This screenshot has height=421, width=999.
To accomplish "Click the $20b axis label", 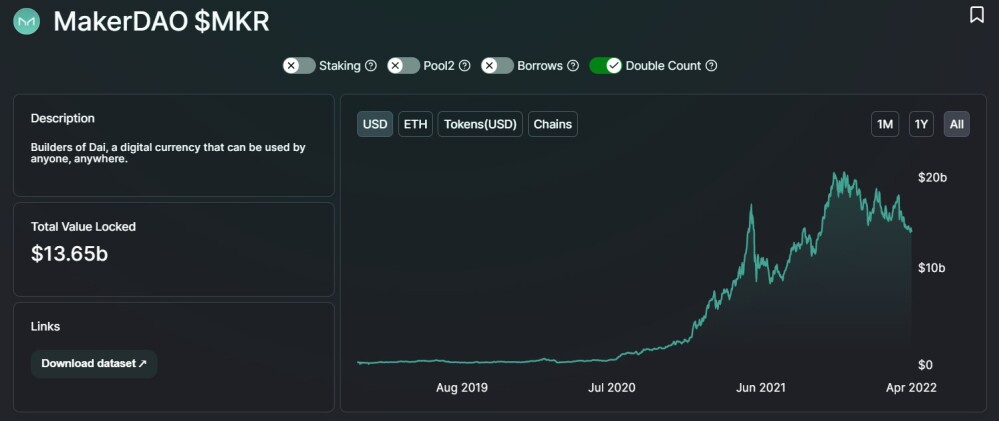I will (x=932, y=178).
